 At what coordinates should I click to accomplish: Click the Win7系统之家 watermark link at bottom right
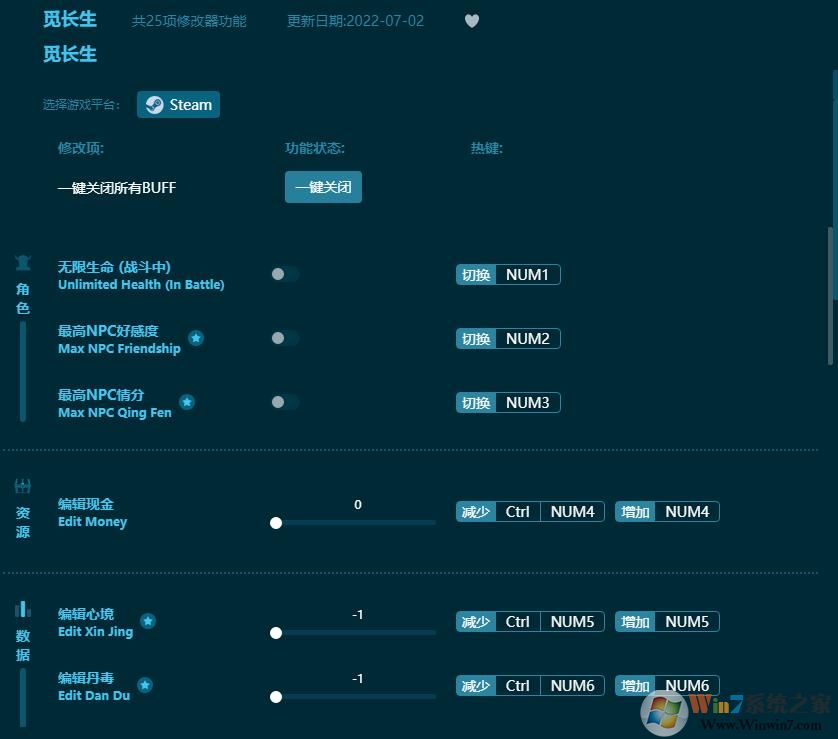coord(755,707)
